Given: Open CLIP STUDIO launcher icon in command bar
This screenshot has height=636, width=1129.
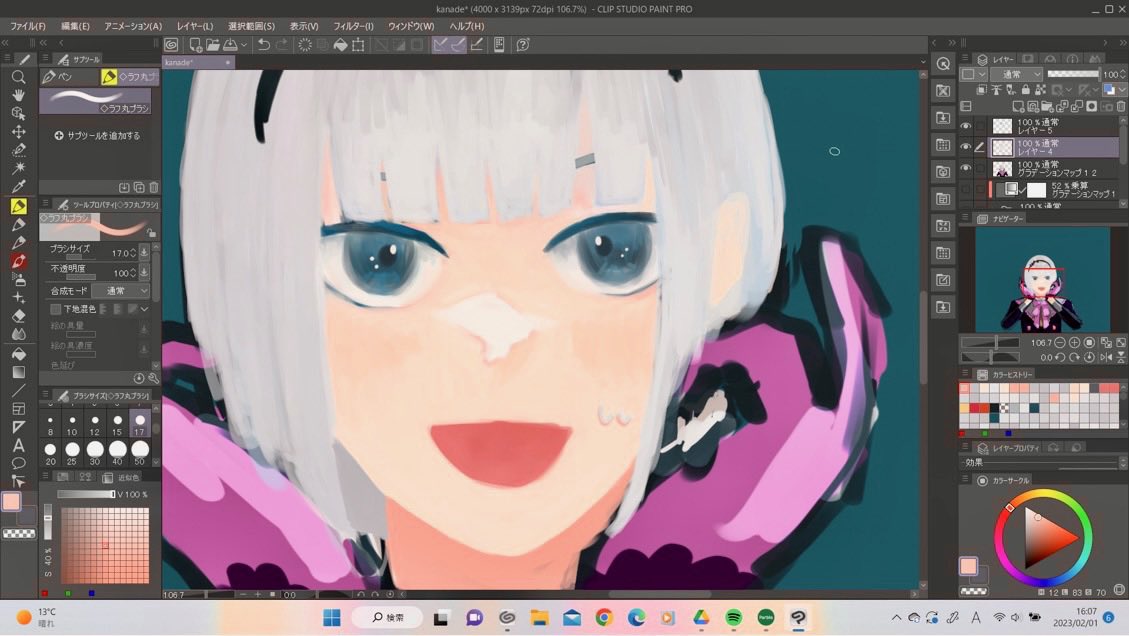Looking at the screenshot, I should (x=171, y=45).
